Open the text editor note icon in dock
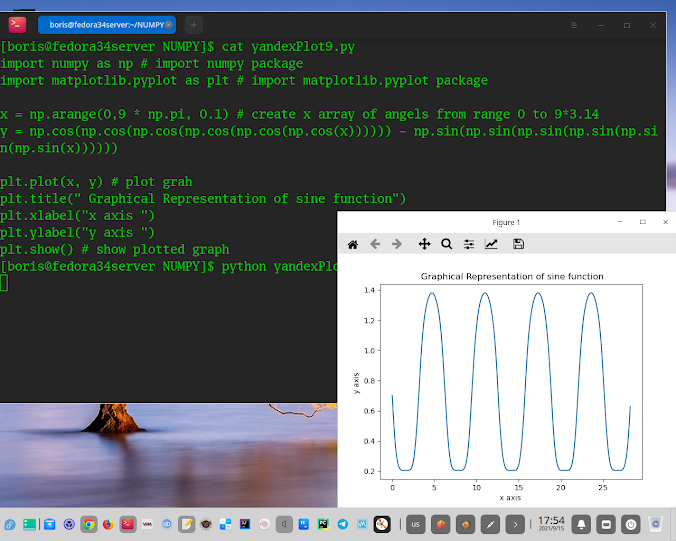Image resolution: width=676 pixels, height=541 pixels. click(x=187, y=524)
